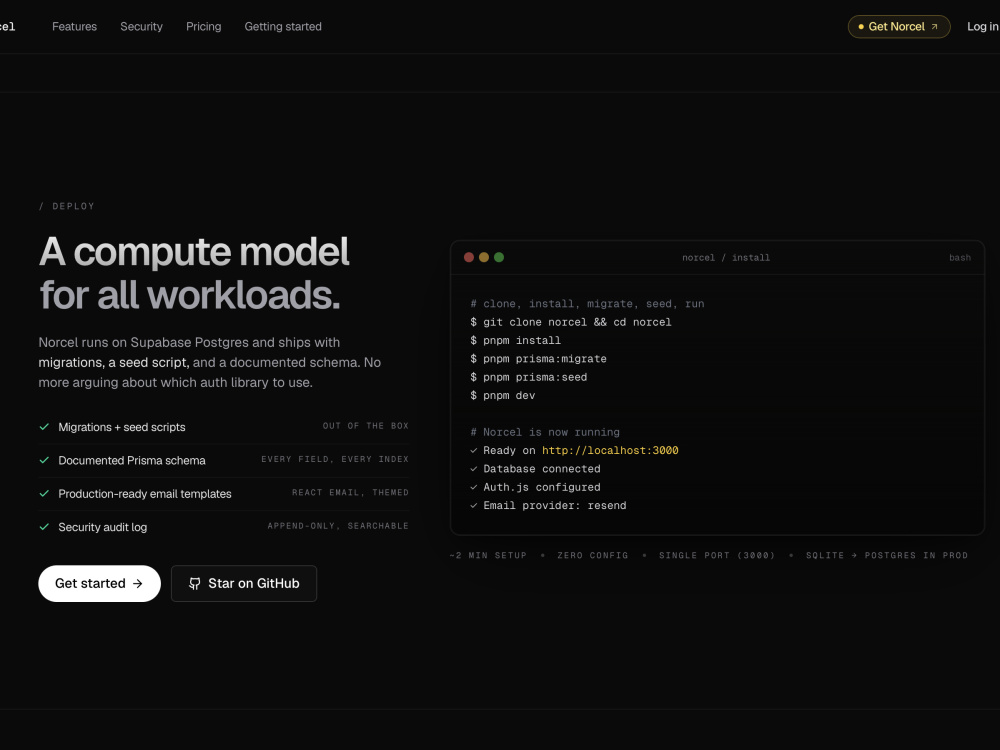Click the checkmark beside Migrations + seed scripts
This screenshot has width=1000, height=750.
point(44,427)
